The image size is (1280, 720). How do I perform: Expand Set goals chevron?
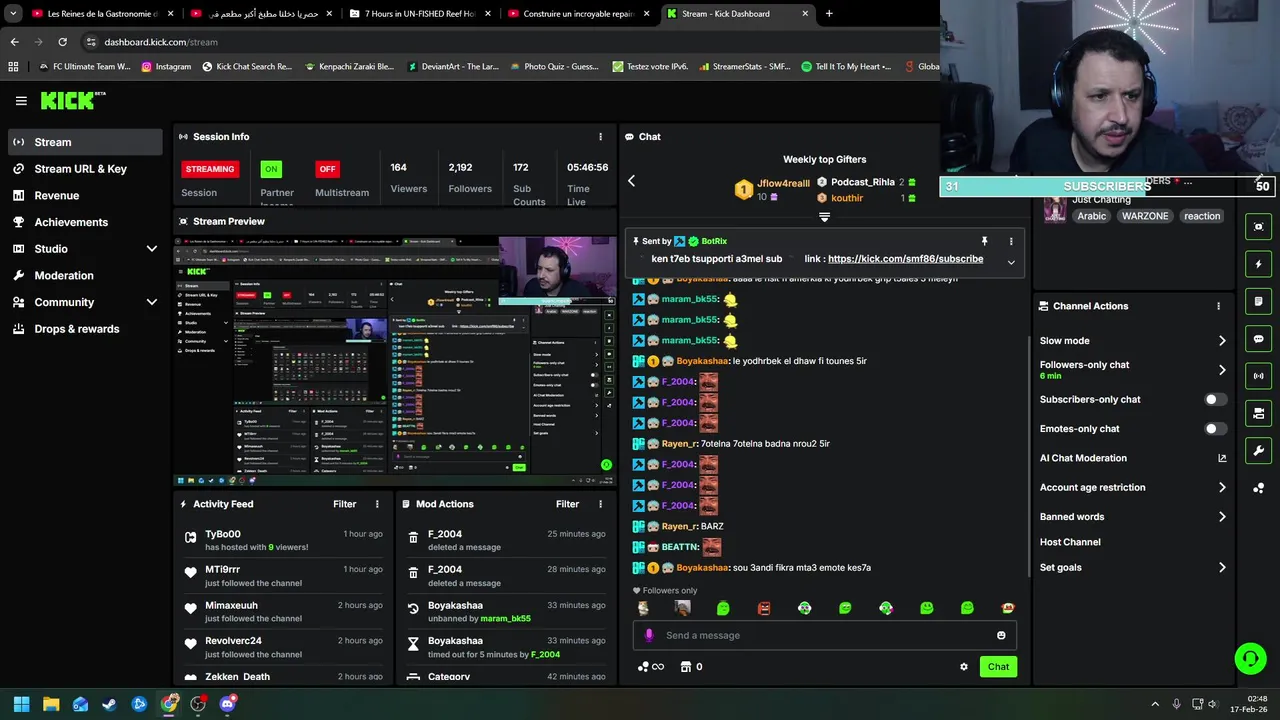(x=1222, y=567)
